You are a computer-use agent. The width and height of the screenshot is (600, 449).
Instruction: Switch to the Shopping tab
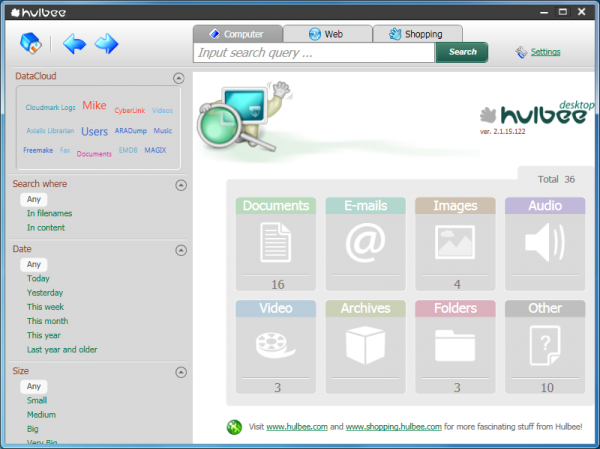click(417, 34)
